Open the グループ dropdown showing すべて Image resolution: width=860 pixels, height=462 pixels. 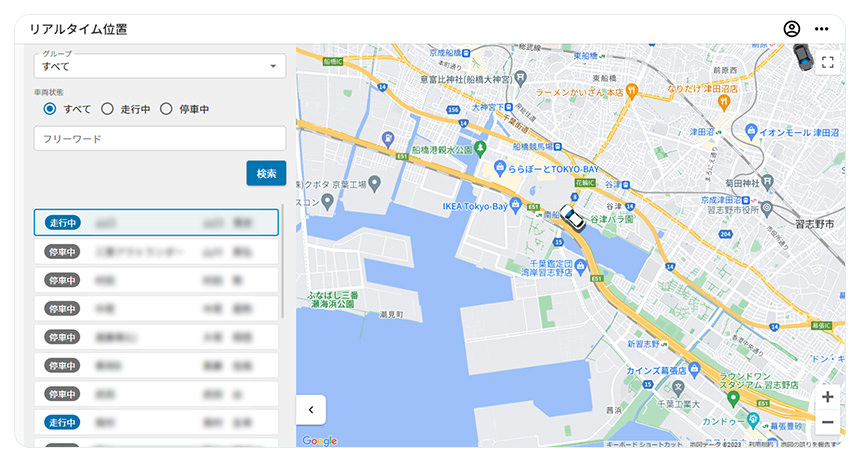pyautogui.click(x=160, y=66)
